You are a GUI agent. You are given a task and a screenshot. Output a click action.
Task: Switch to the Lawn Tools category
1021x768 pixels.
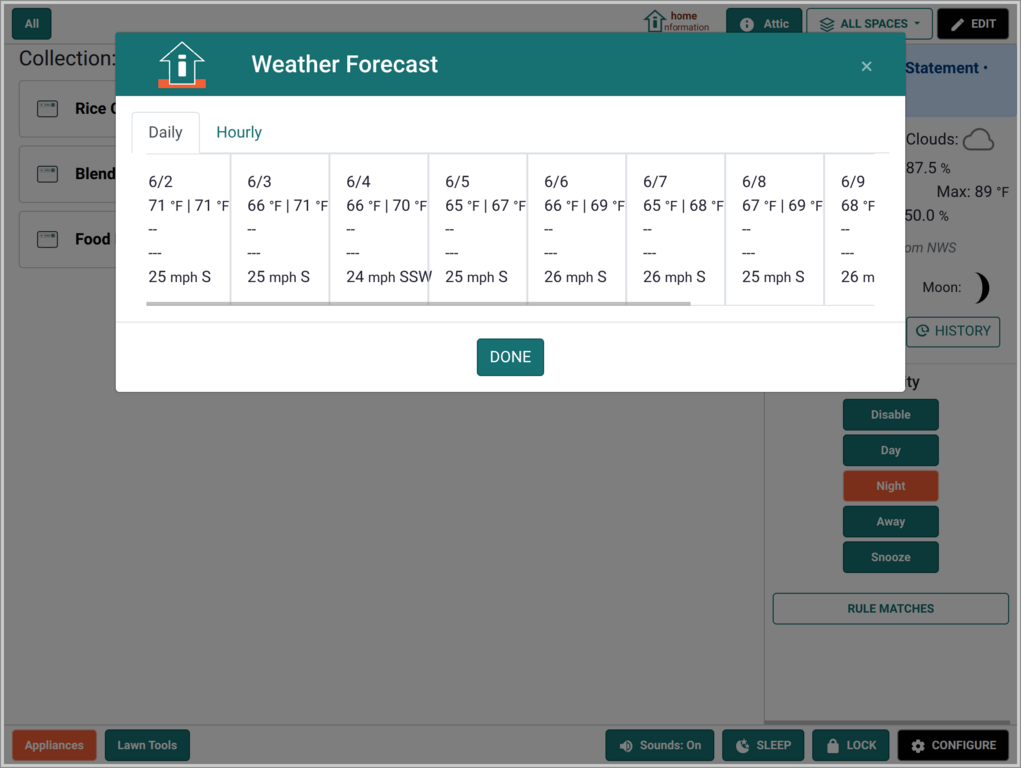point(147,745)
